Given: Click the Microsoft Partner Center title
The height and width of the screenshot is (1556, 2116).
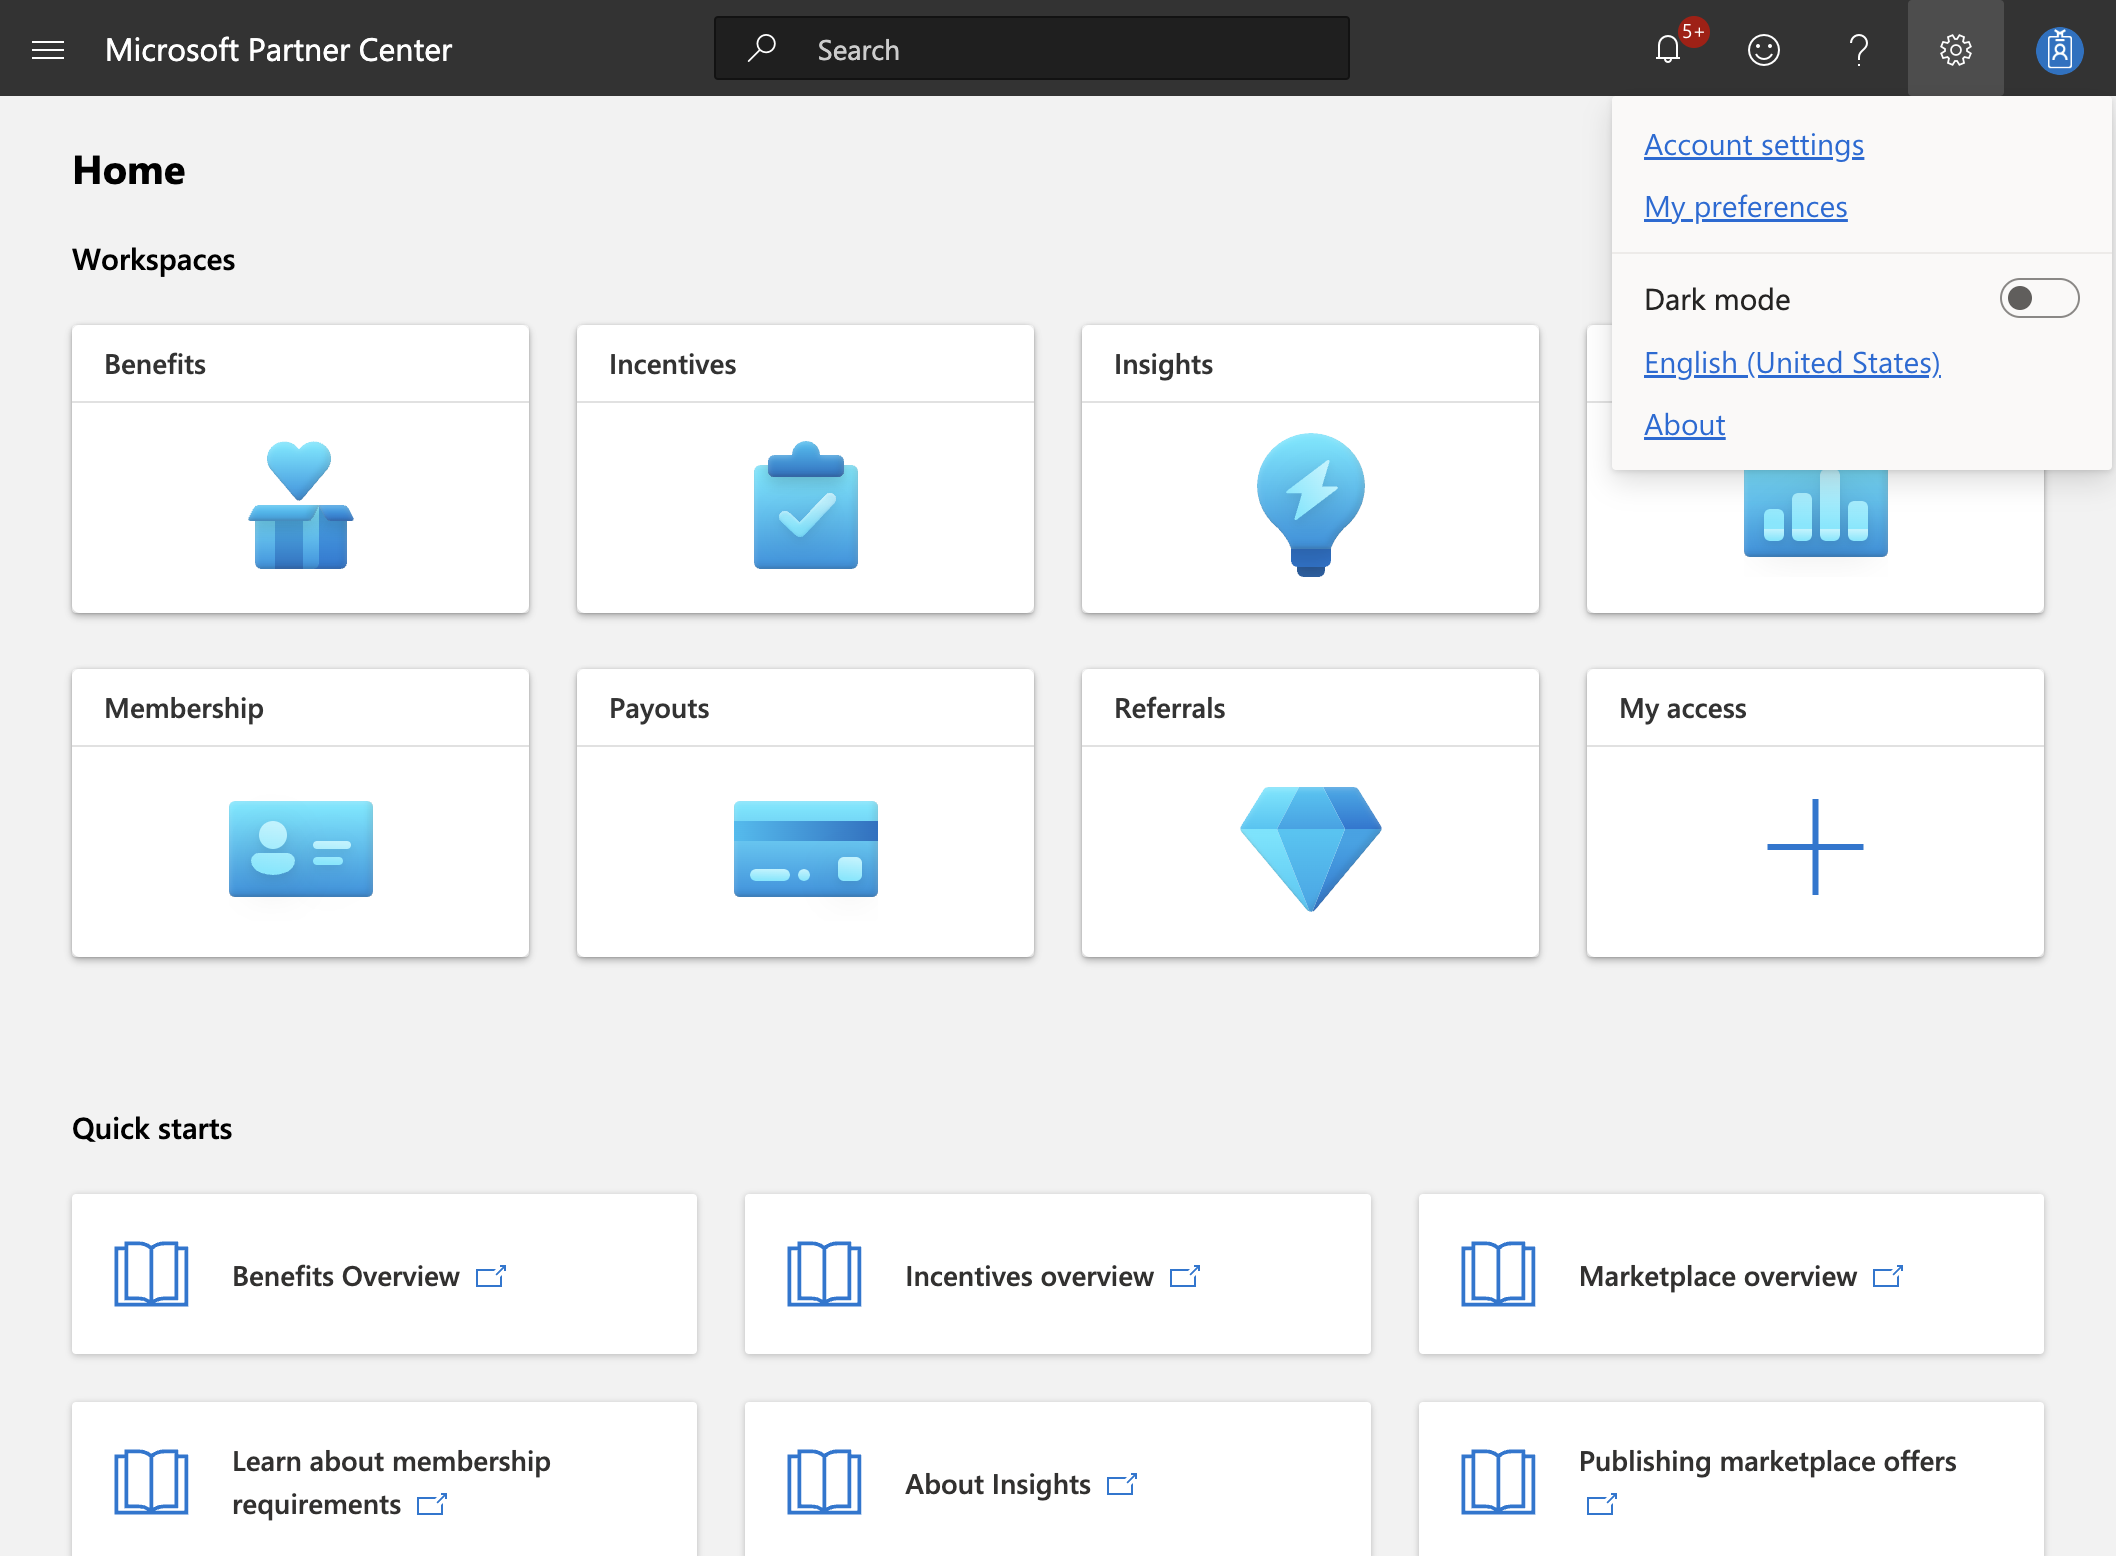Looking at the screenshot, I should click(x=278, y=49).
